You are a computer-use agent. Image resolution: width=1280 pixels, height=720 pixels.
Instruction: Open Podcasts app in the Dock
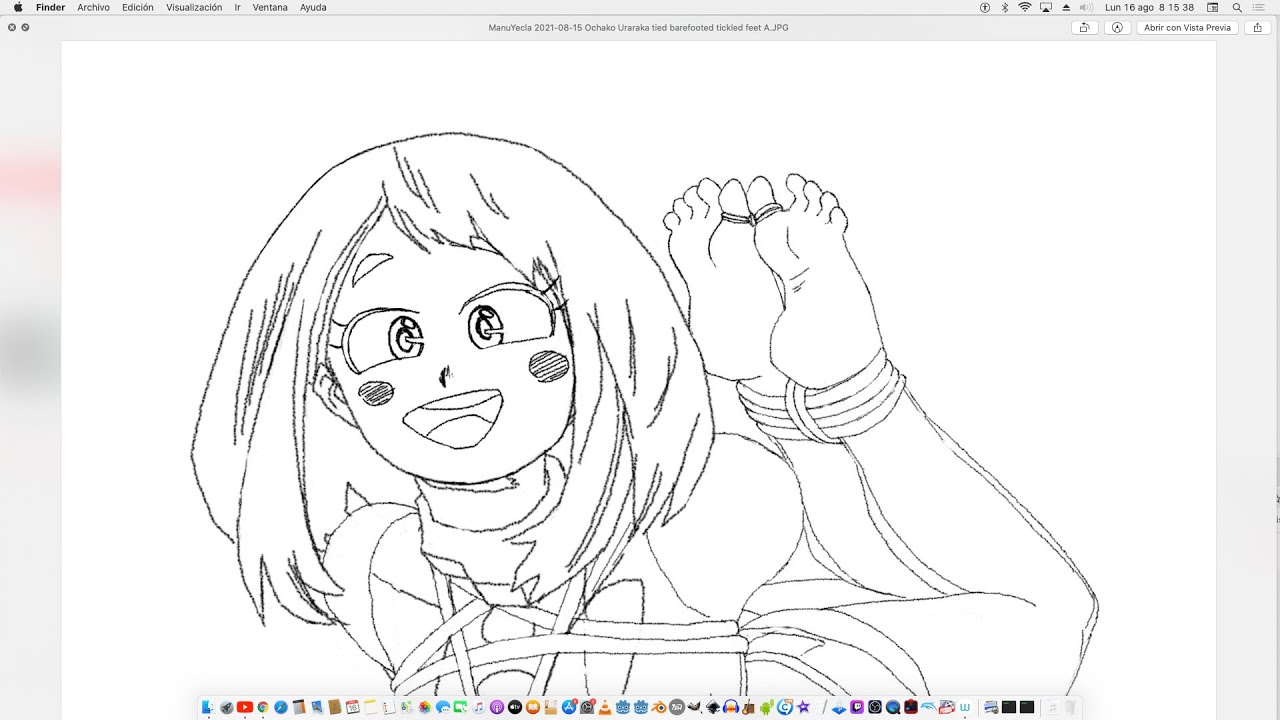(497, 707)
